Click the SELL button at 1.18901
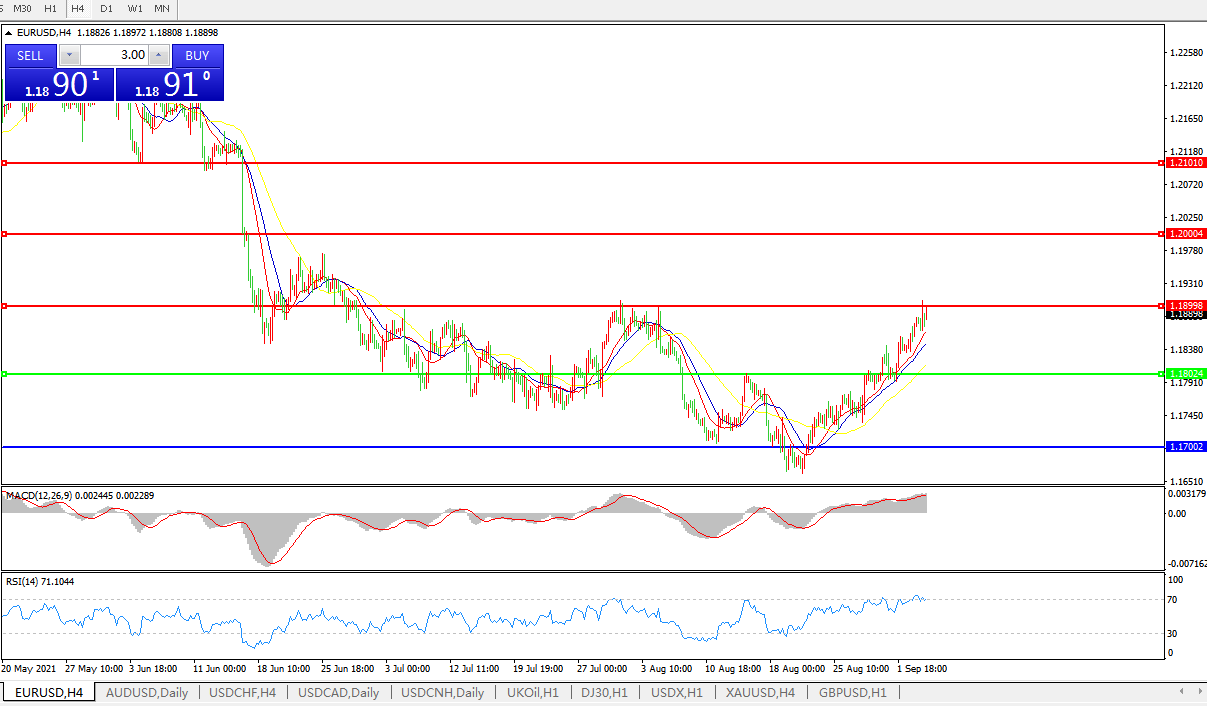The image size is (1207, 706). point(30,55)
